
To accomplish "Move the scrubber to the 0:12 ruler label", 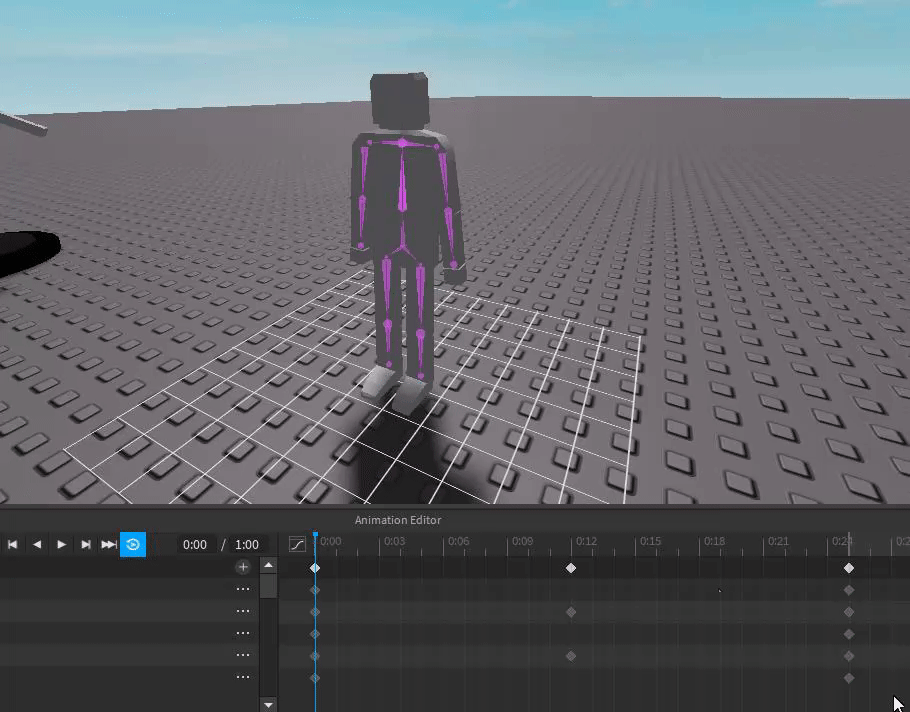I will click(586, 541).
